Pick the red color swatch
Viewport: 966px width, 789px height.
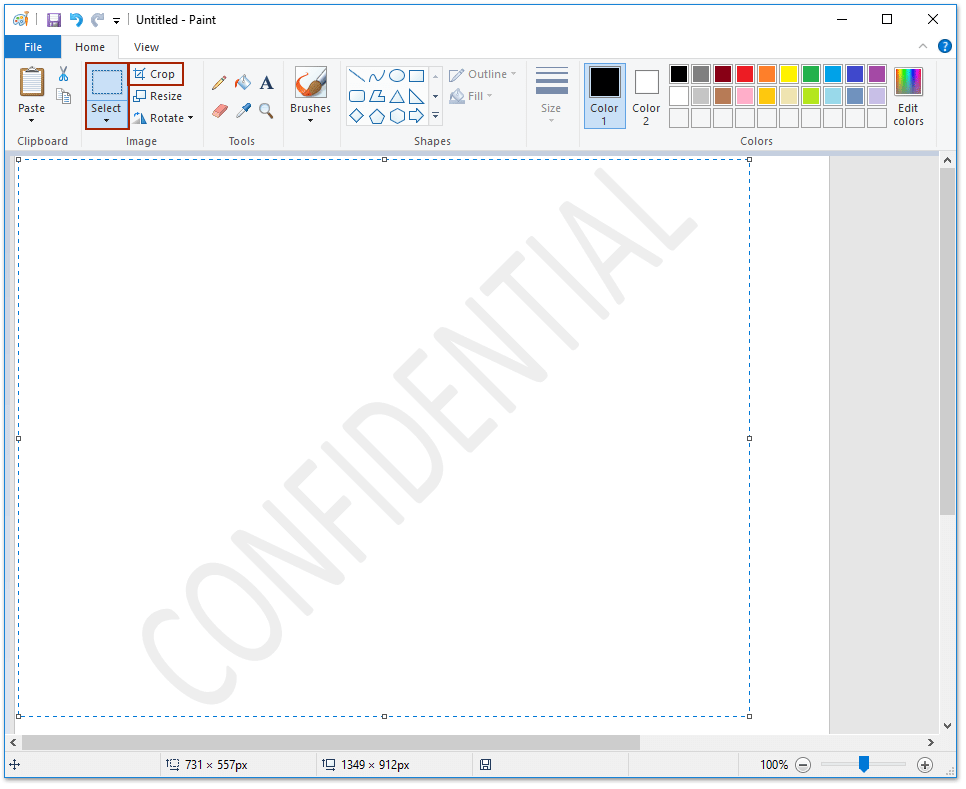[745, 74]
